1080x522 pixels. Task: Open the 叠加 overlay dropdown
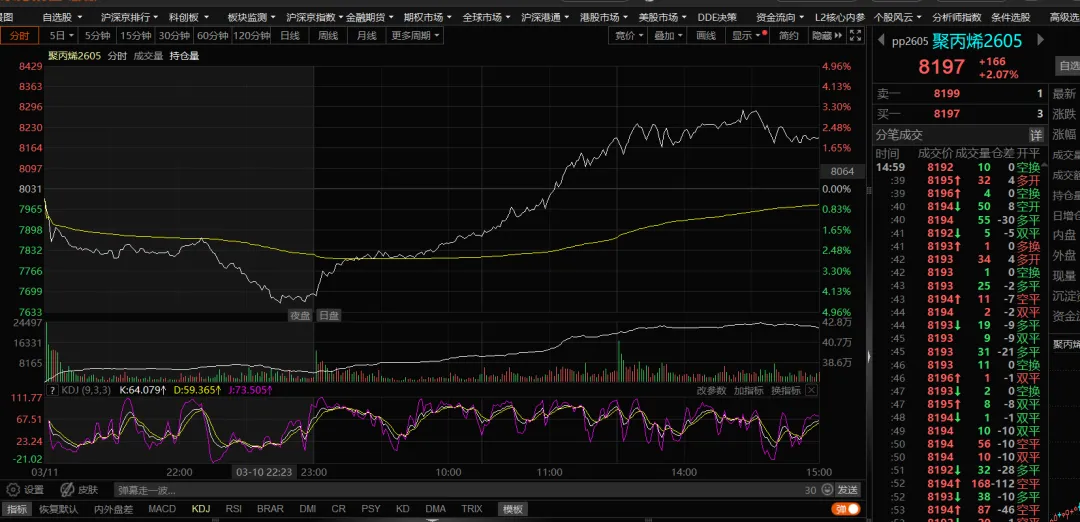click(x=668, y=36)
